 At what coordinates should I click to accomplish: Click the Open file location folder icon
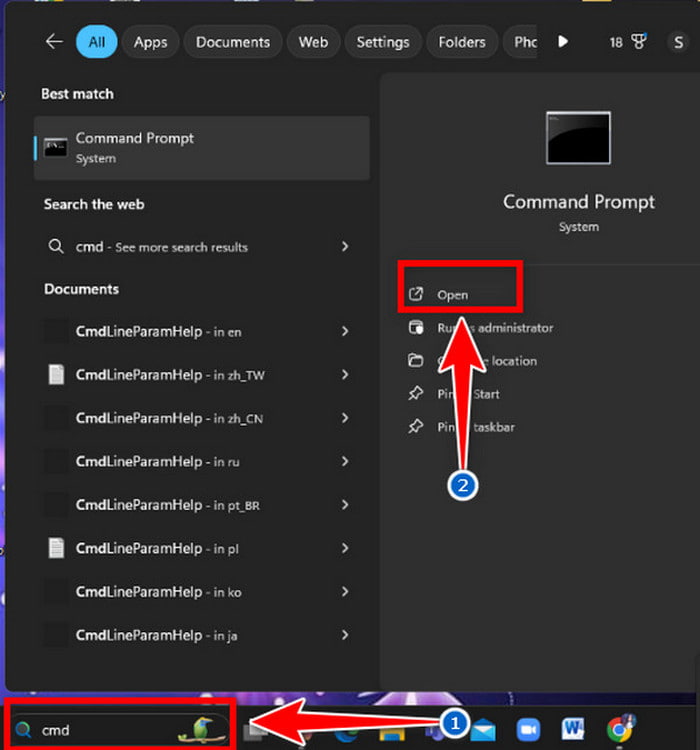point(416,360)
